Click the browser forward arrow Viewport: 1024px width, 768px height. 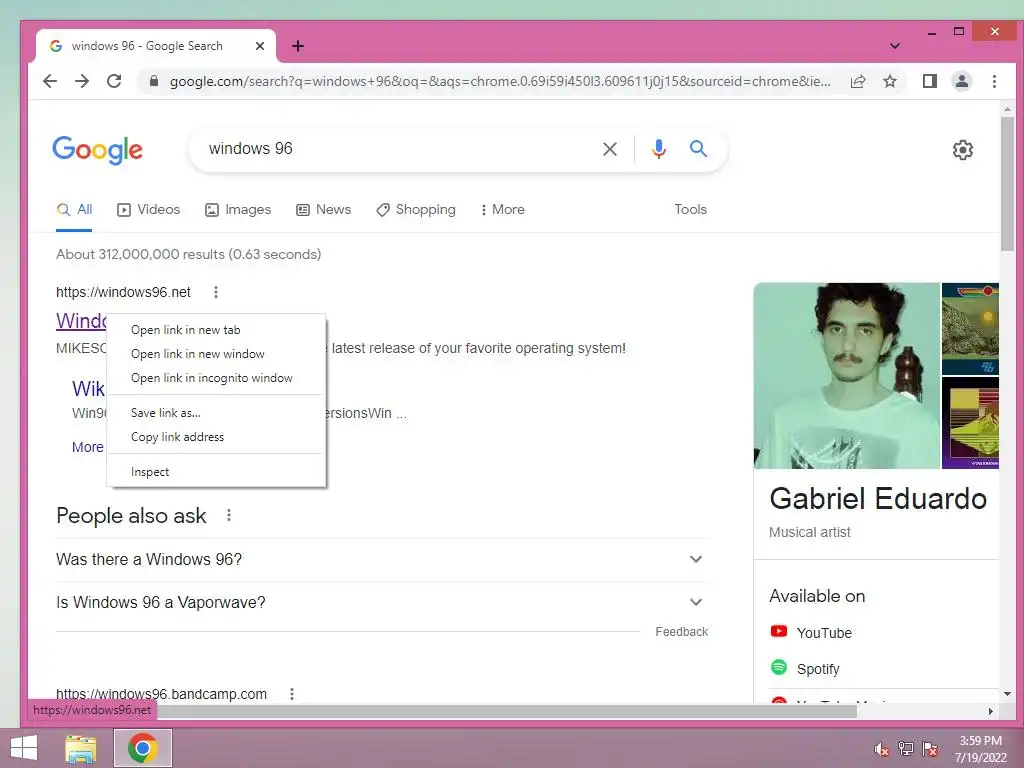point(82,81)
